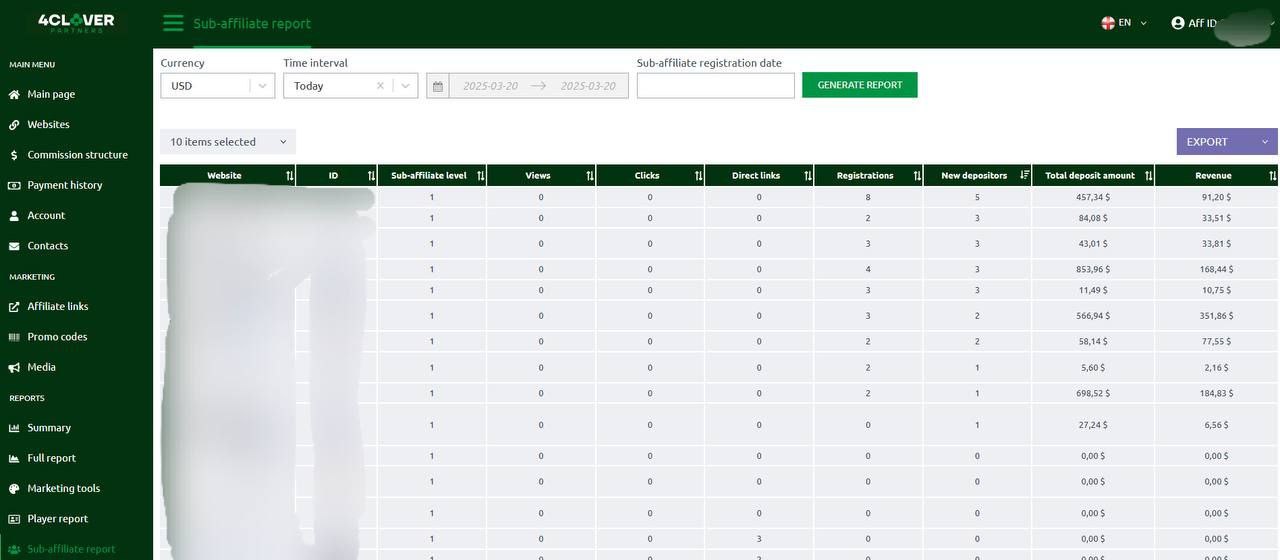Open Payment history section
The height and width of the screenshot is (560, 1280).
pyautogui.click(x=64, y=185)
